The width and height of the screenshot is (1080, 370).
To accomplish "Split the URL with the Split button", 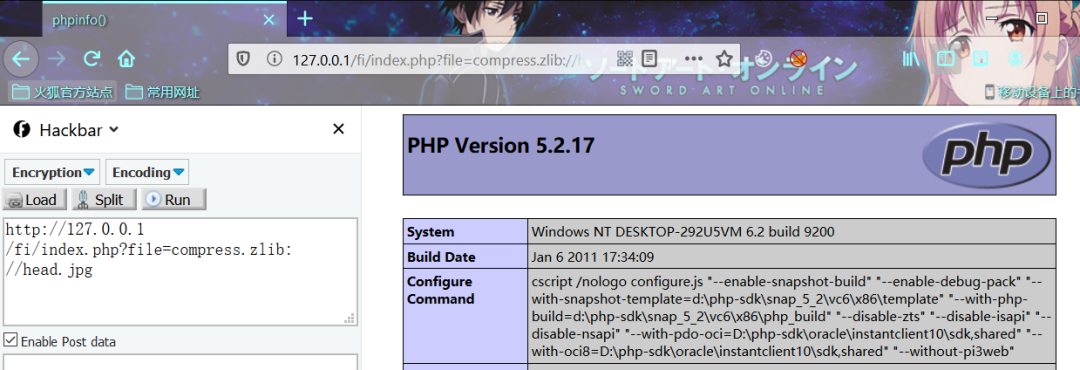I will pyautogui.click(x=103, y=200).
